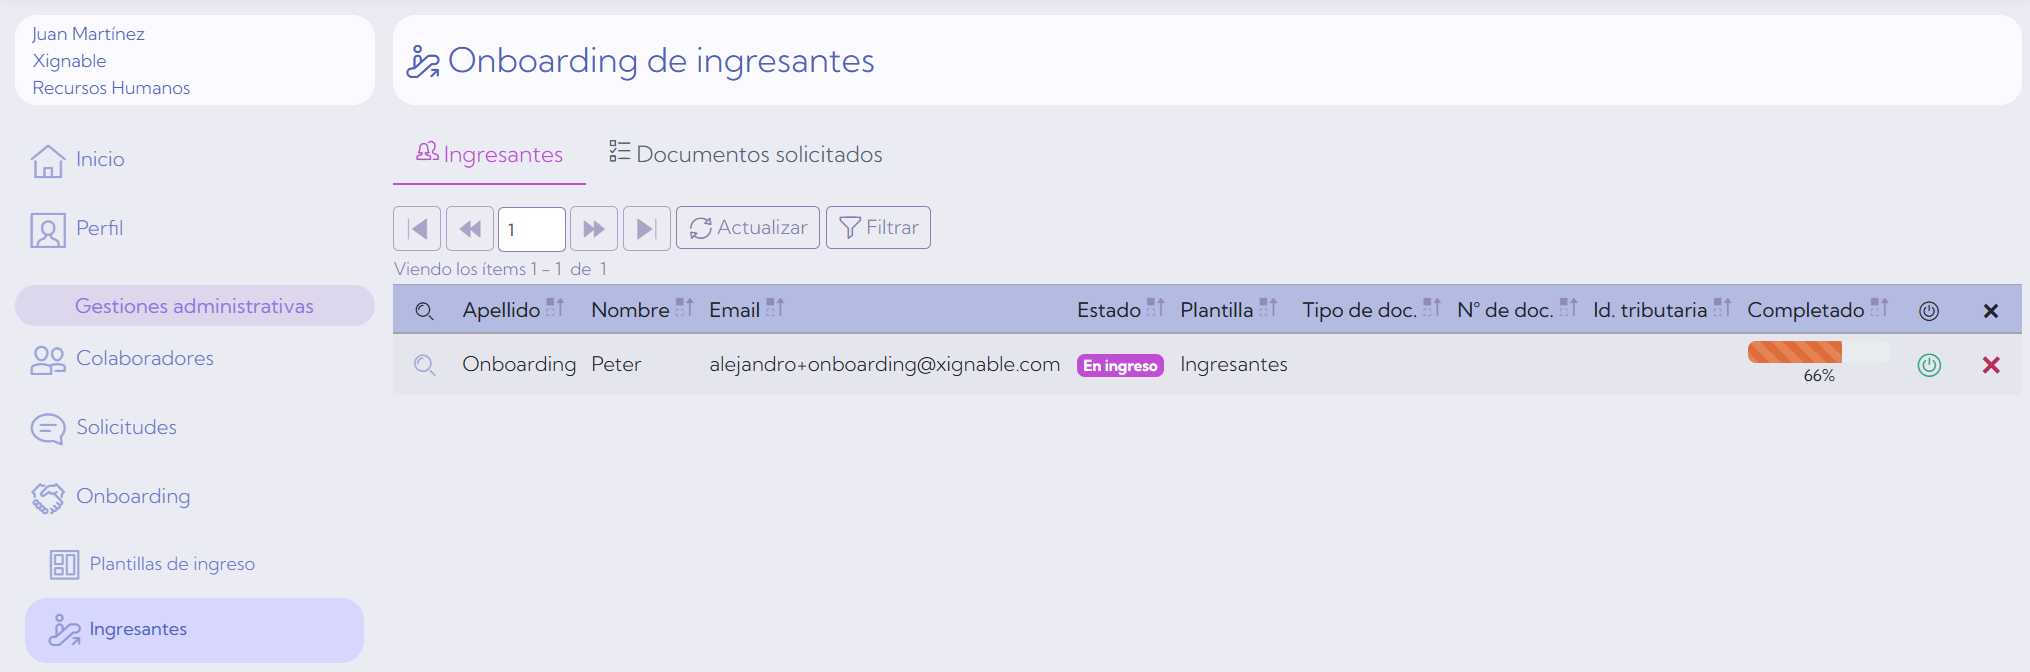2030x672 pixels.
Task: Sort table by Completado column
Action: point(1880,308)
